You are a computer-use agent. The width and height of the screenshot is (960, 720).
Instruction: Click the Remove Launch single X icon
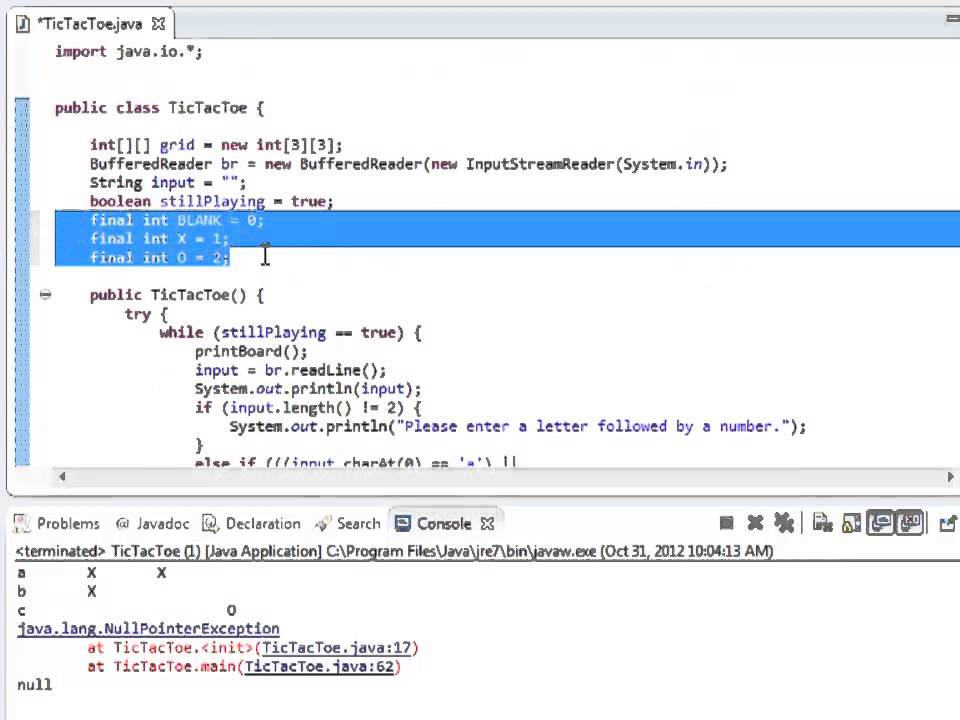click(x=756, y=523)
